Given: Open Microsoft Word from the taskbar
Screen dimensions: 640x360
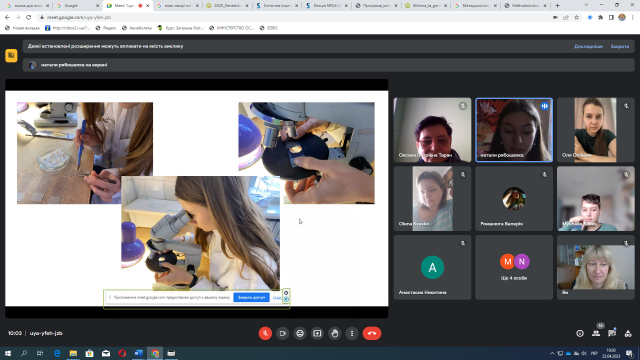Looking at the screenshot, I should coord(138,353).
